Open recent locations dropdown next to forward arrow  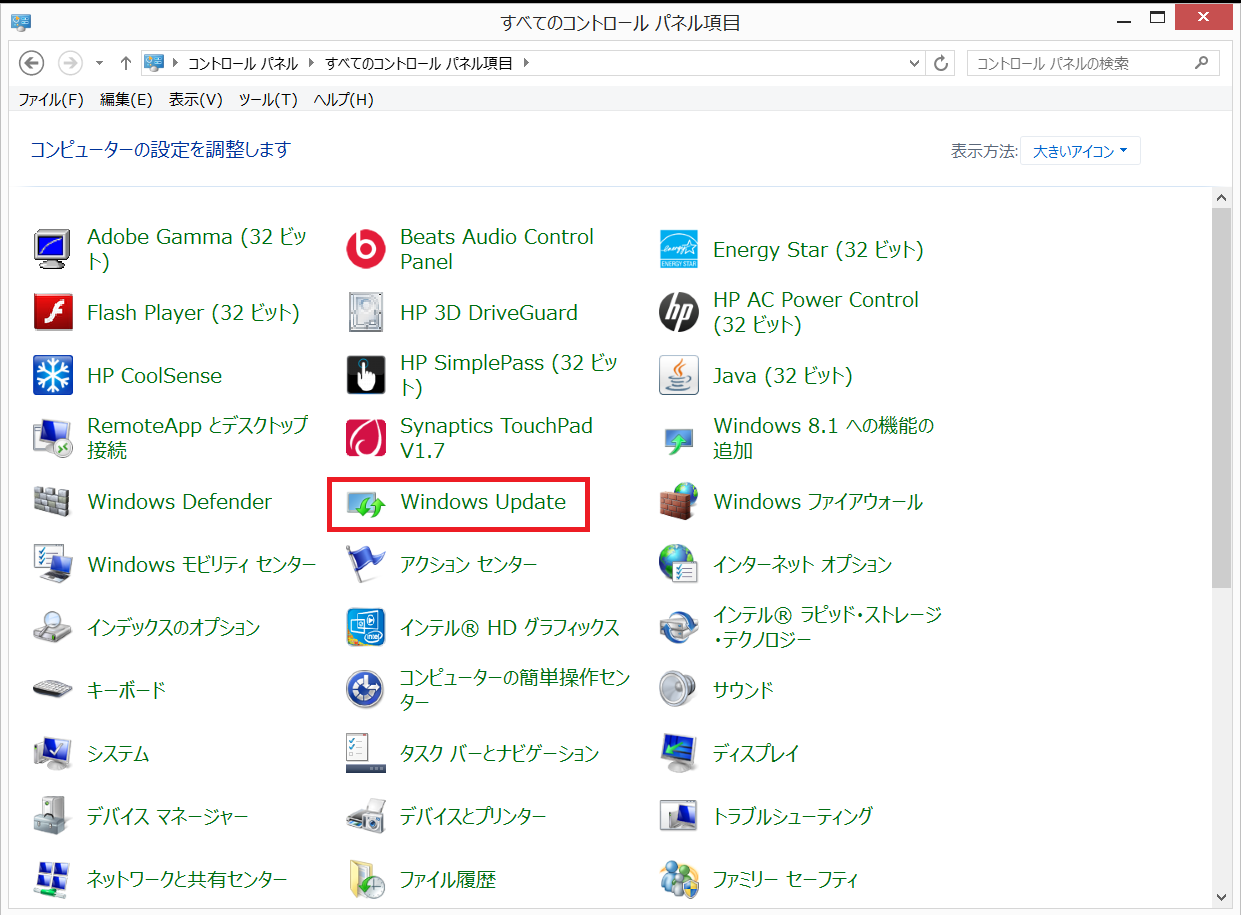pos(99,63)
